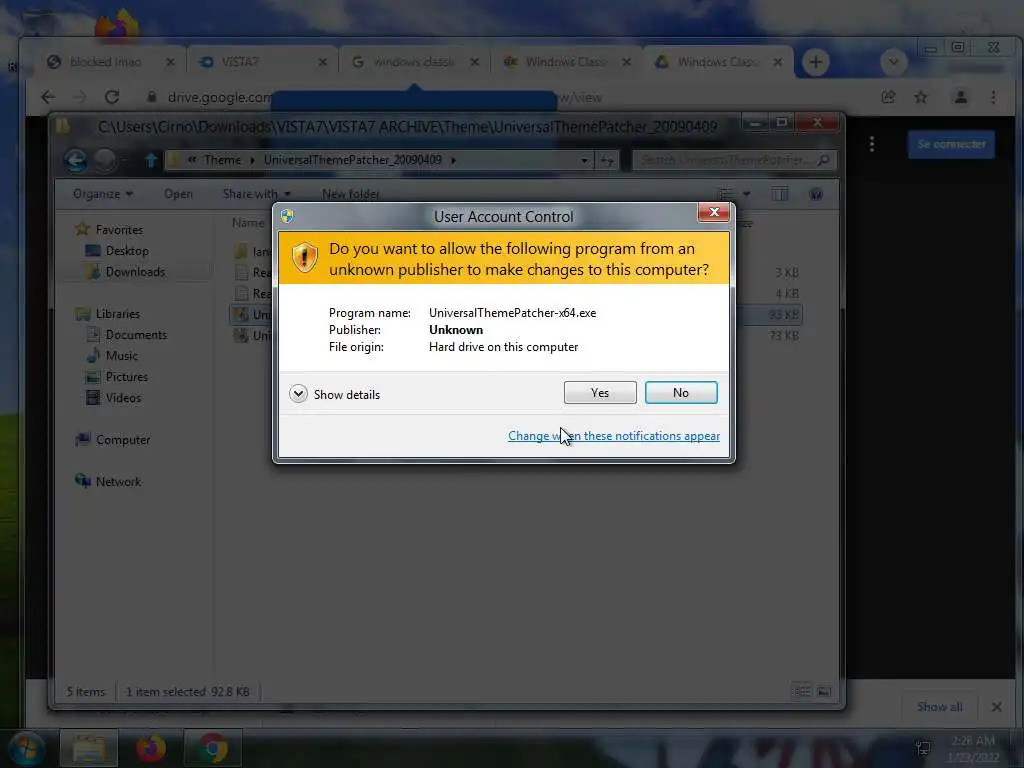This screenshot has height=768, width=1024.
Task: Select Documents library in navigation pane
Action: [x=136, y=334]
